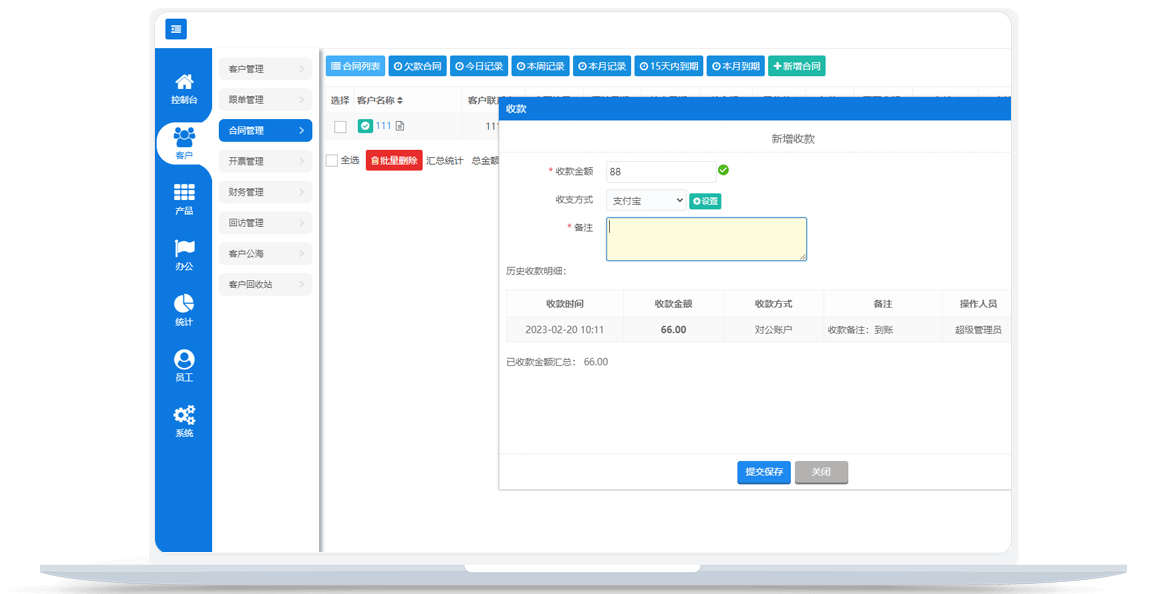The height and width of the screenshot is (594, 1175).
Task: Click the 收款金额 input field
Action: pyautogui.click(x=660, y=172)
